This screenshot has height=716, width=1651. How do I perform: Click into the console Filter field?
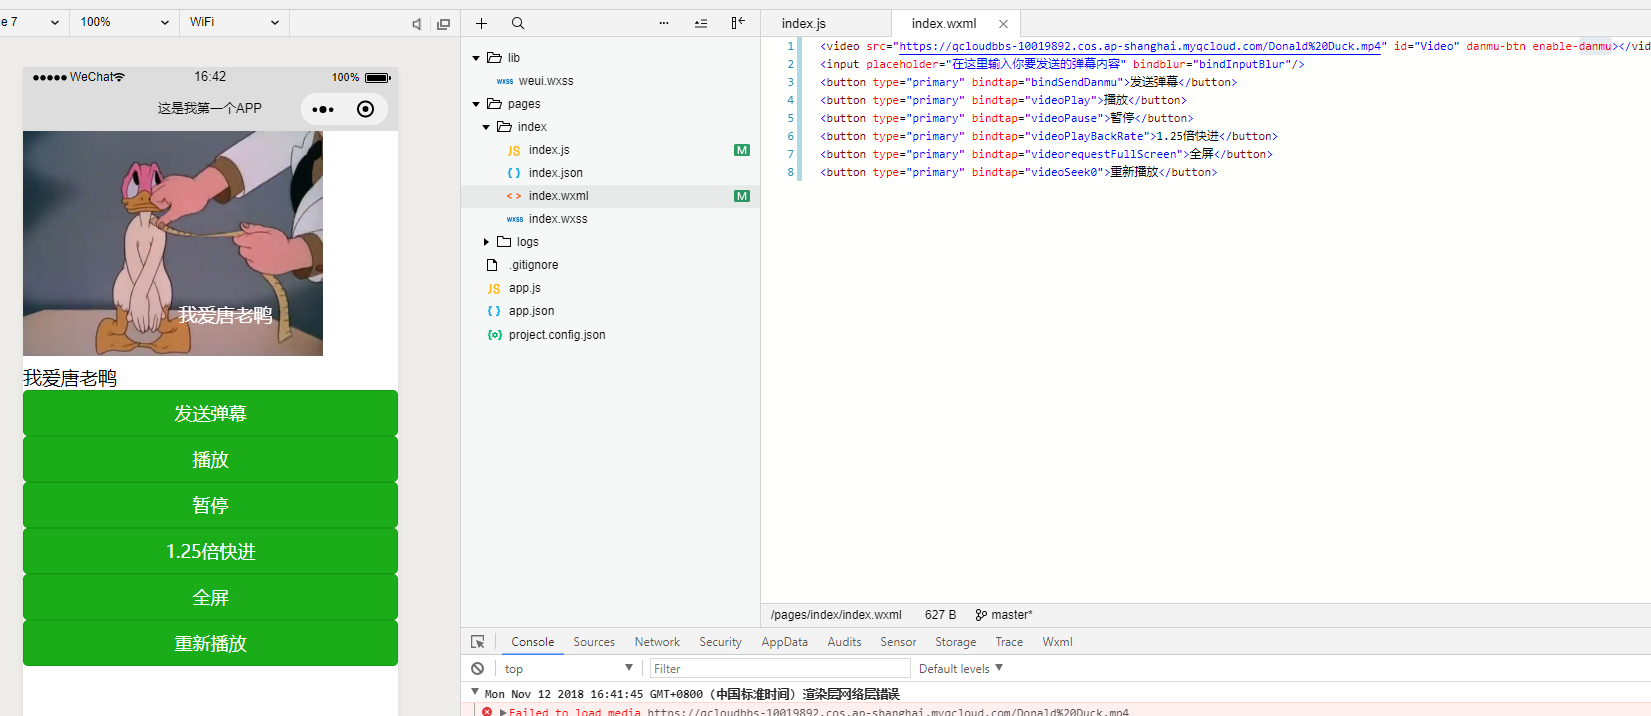(779, 668)
